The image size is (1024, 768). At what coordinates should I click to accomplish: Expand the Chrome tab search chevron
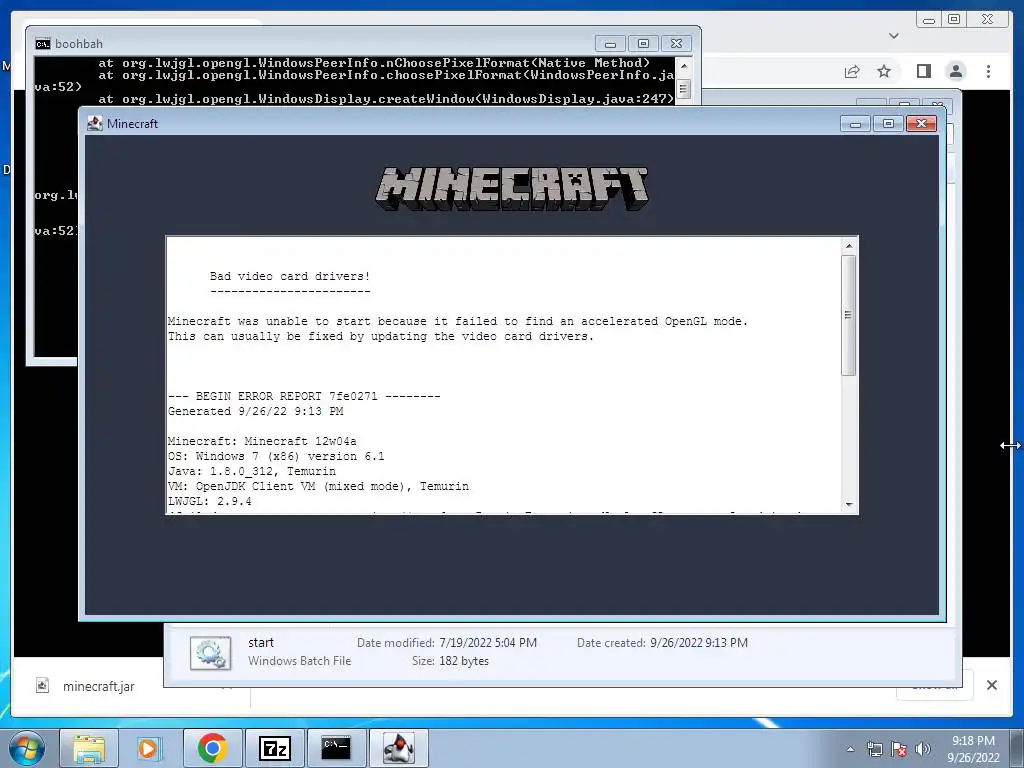pyautogui.click(x=894, y=36)
